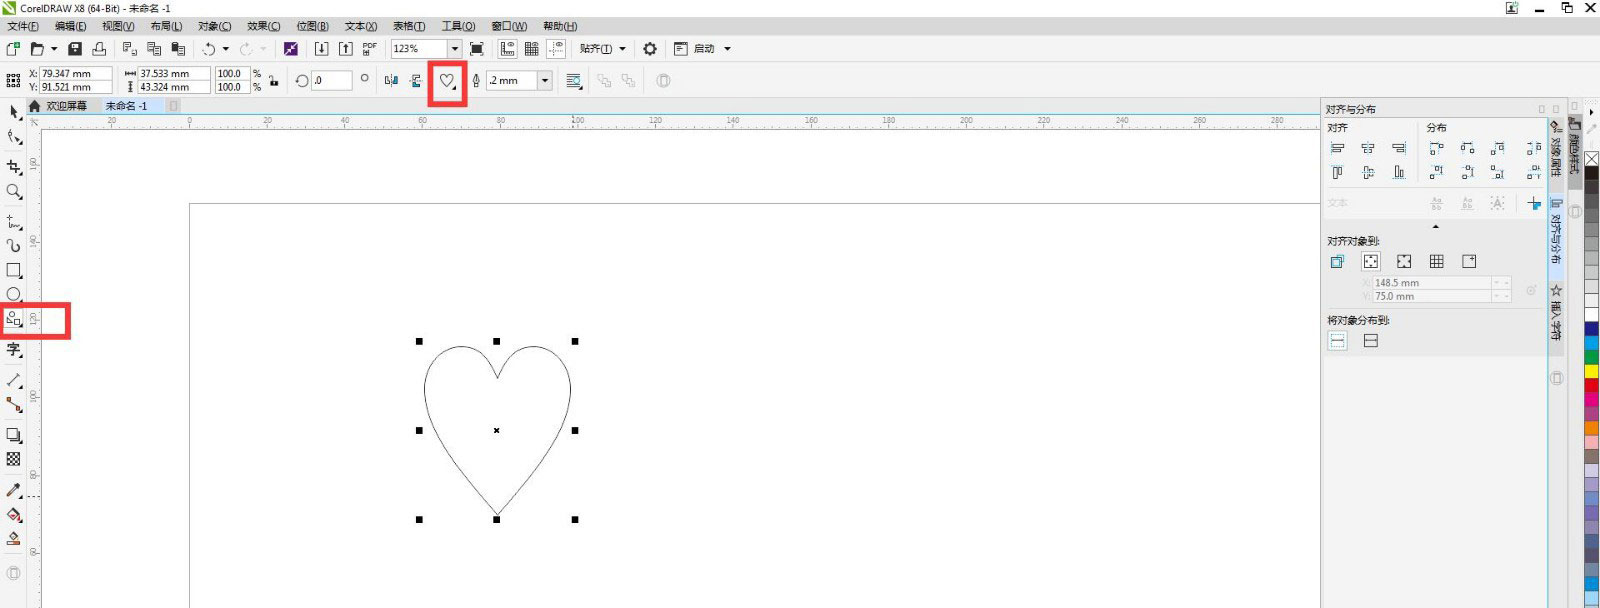1600x608 pixels.
Task: Click the rotation angle input field
Action: pos(331,81)
